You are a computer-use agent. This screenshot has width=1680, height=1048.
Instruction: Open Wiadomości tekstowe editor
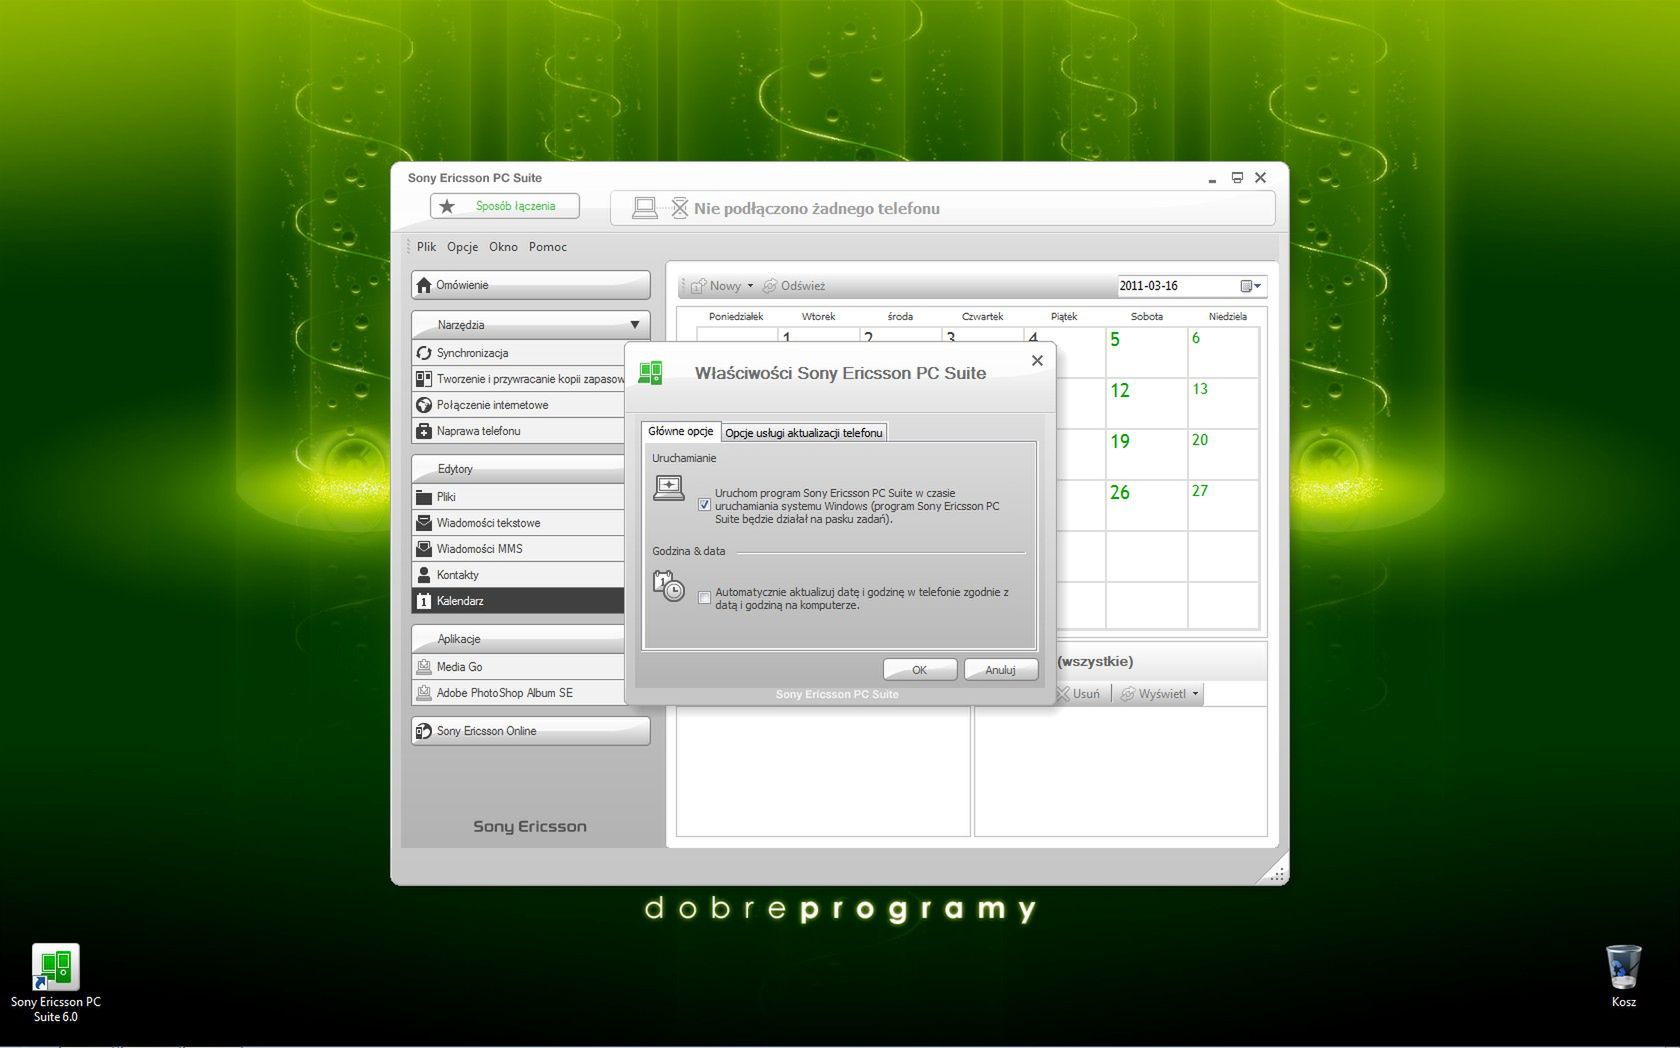(x=518, y=523)
